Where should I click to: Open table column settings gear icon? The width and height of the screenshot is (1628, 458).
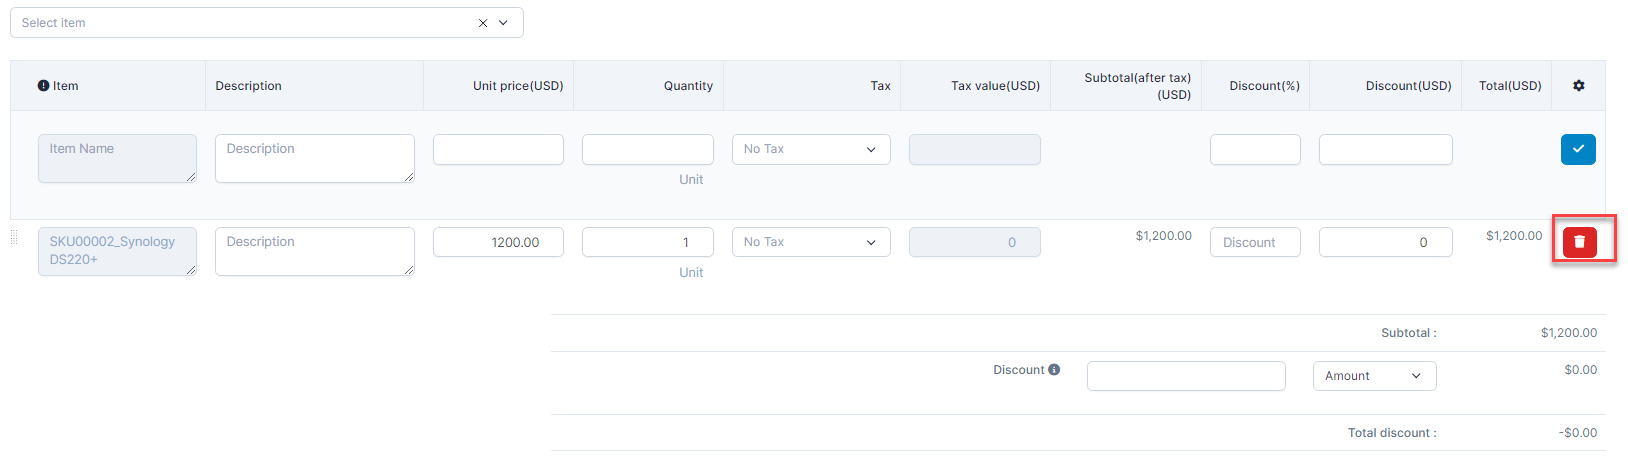click(x=1578, y=86)
